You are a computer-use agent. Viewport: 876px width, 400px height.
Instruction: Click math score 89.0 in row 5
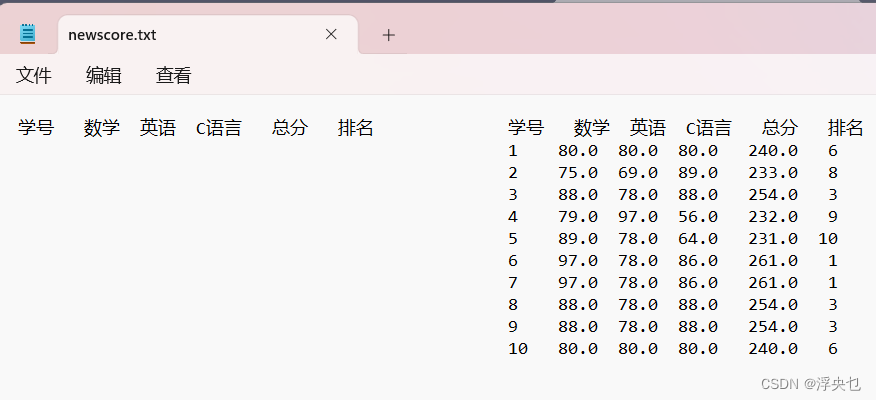pyautogui.click(x=578, y=239)
